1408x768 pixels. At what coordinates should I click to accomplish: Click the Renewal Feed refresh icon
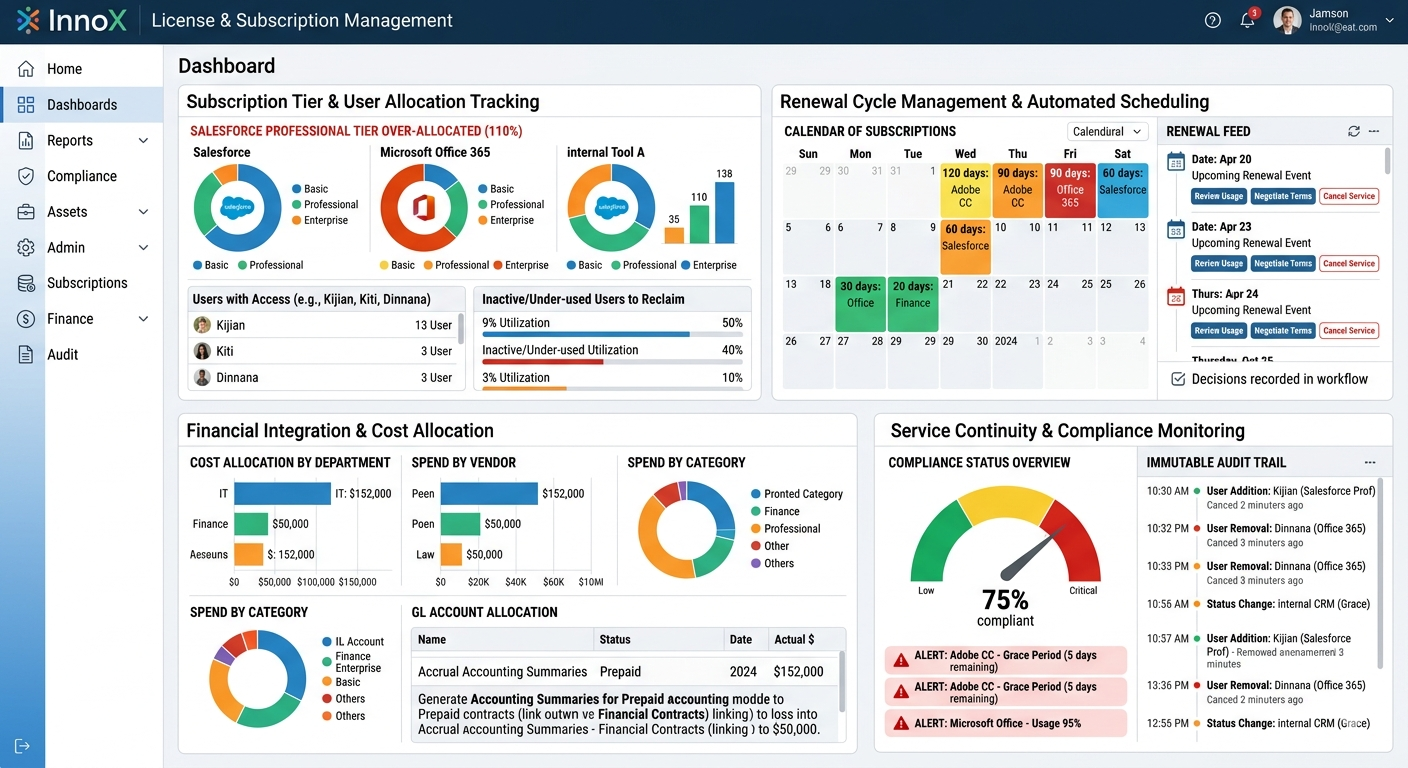pyautogui.click(x=1354, y=131)
